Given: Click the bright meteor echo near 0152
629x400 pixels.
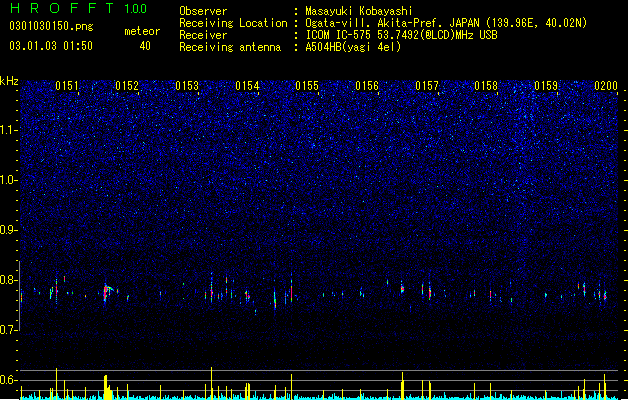Looking at the screenshot, I should [x=106, y=292].
